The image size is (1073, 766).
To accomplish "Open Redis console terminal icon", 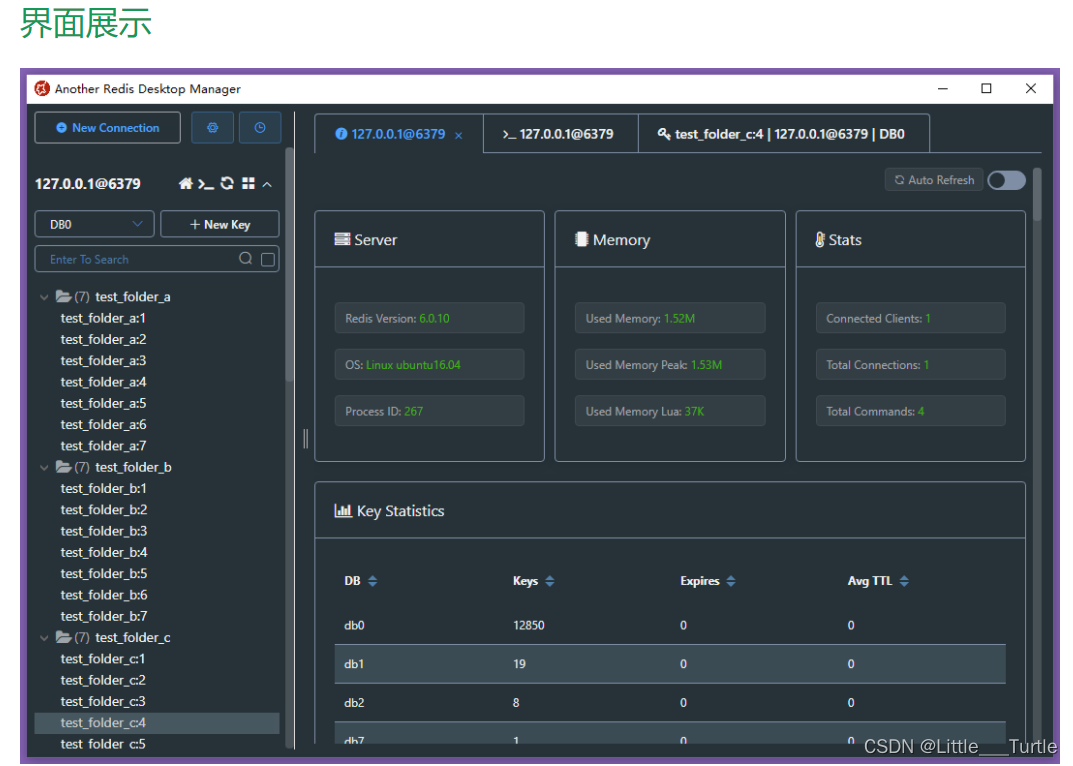I will pyautogui.click(x=206, y=183).
